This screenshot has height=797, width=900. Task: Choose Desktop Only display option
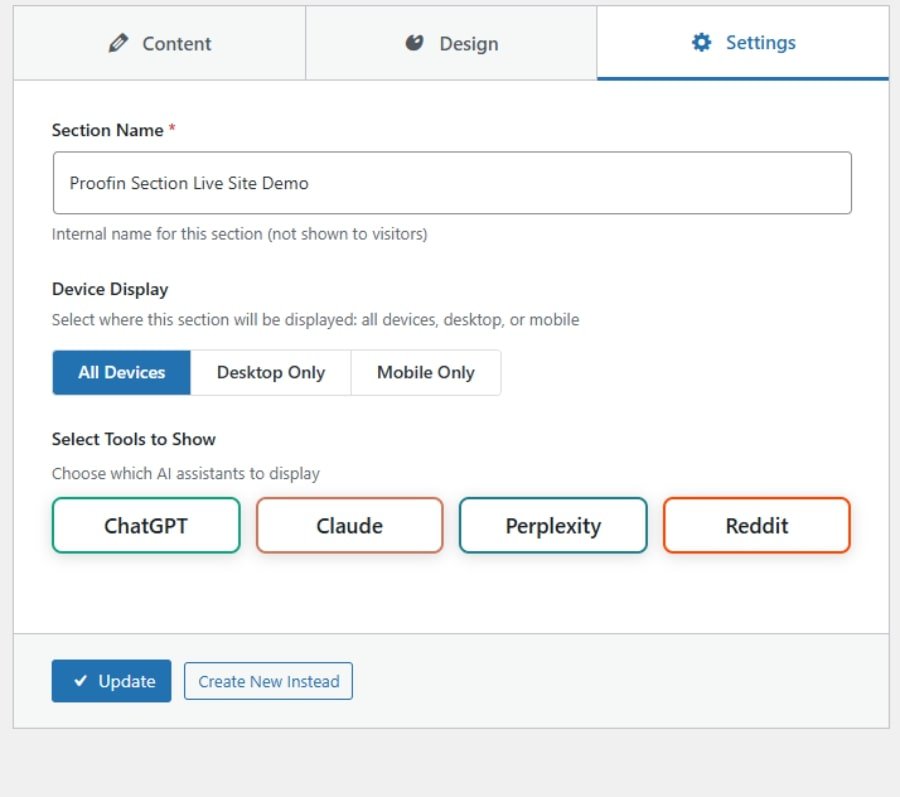271,372
